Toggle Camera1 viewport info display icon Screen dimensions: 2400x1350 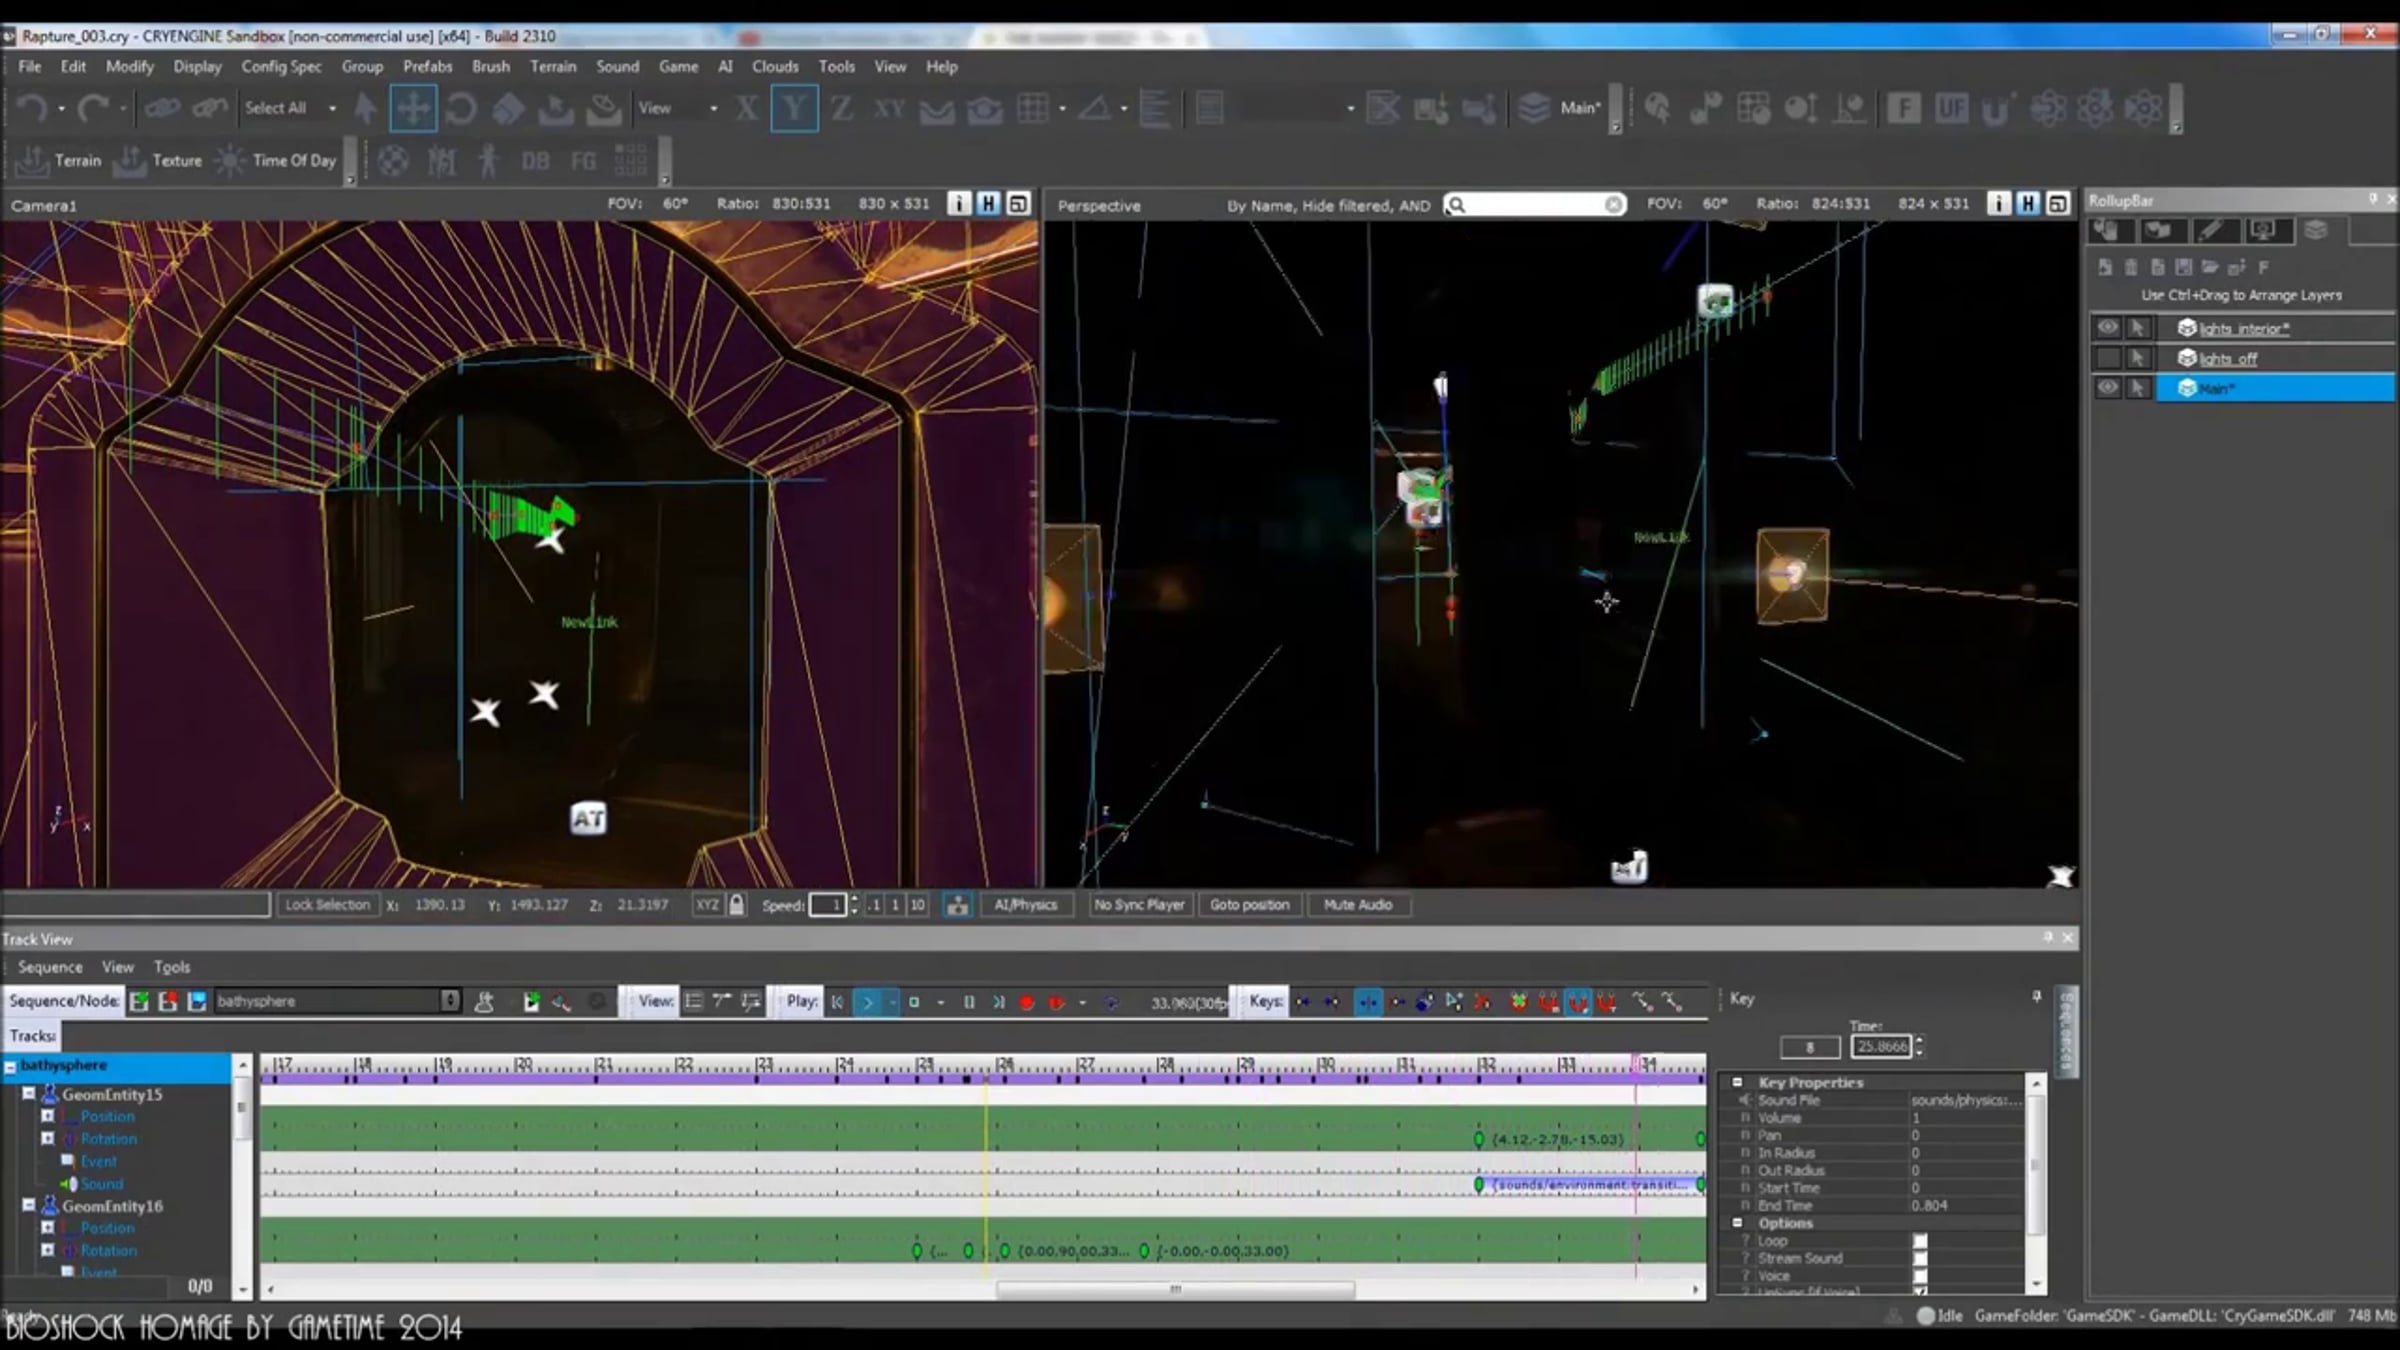[x=958, y=204]
